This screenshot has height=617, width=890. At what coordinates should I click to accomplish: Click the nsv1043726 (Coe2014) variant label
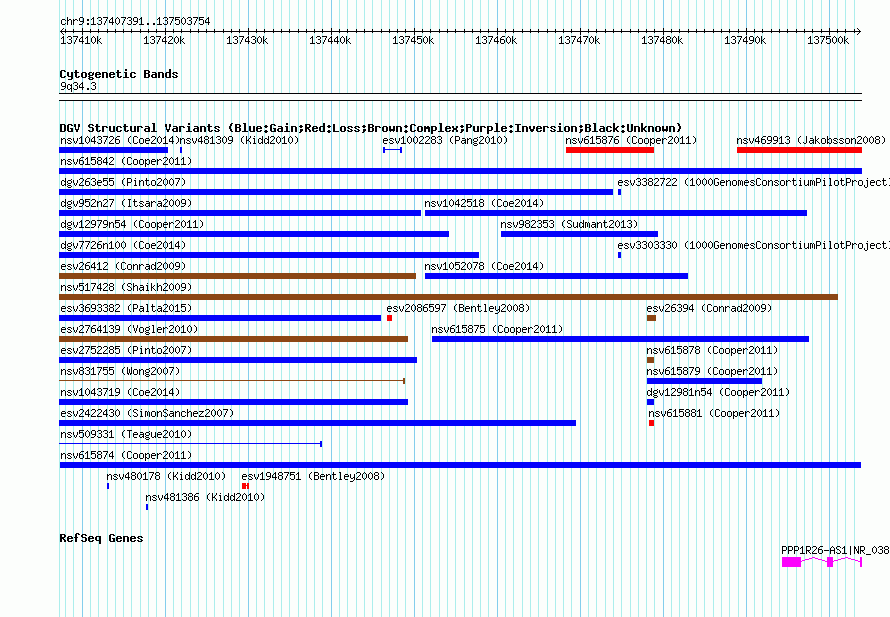click(119, 140)
